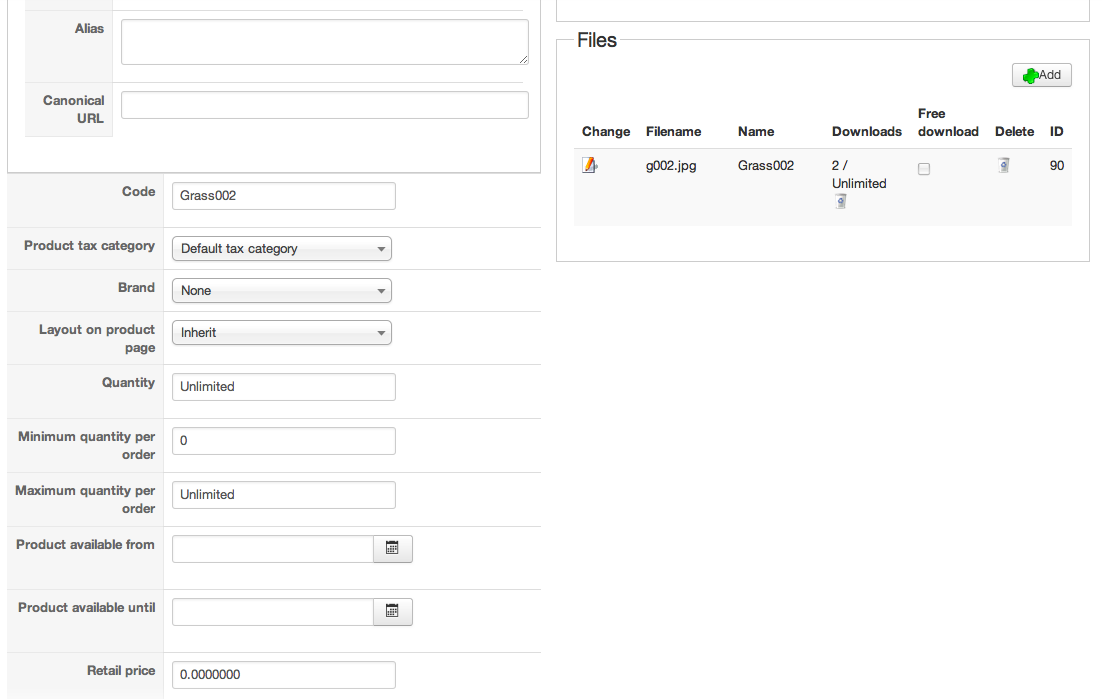Image resolution: width=1102 pixels, height=699 pixels.
Task: Click the green plus Add button in Files
Action: click(1041, 75)
